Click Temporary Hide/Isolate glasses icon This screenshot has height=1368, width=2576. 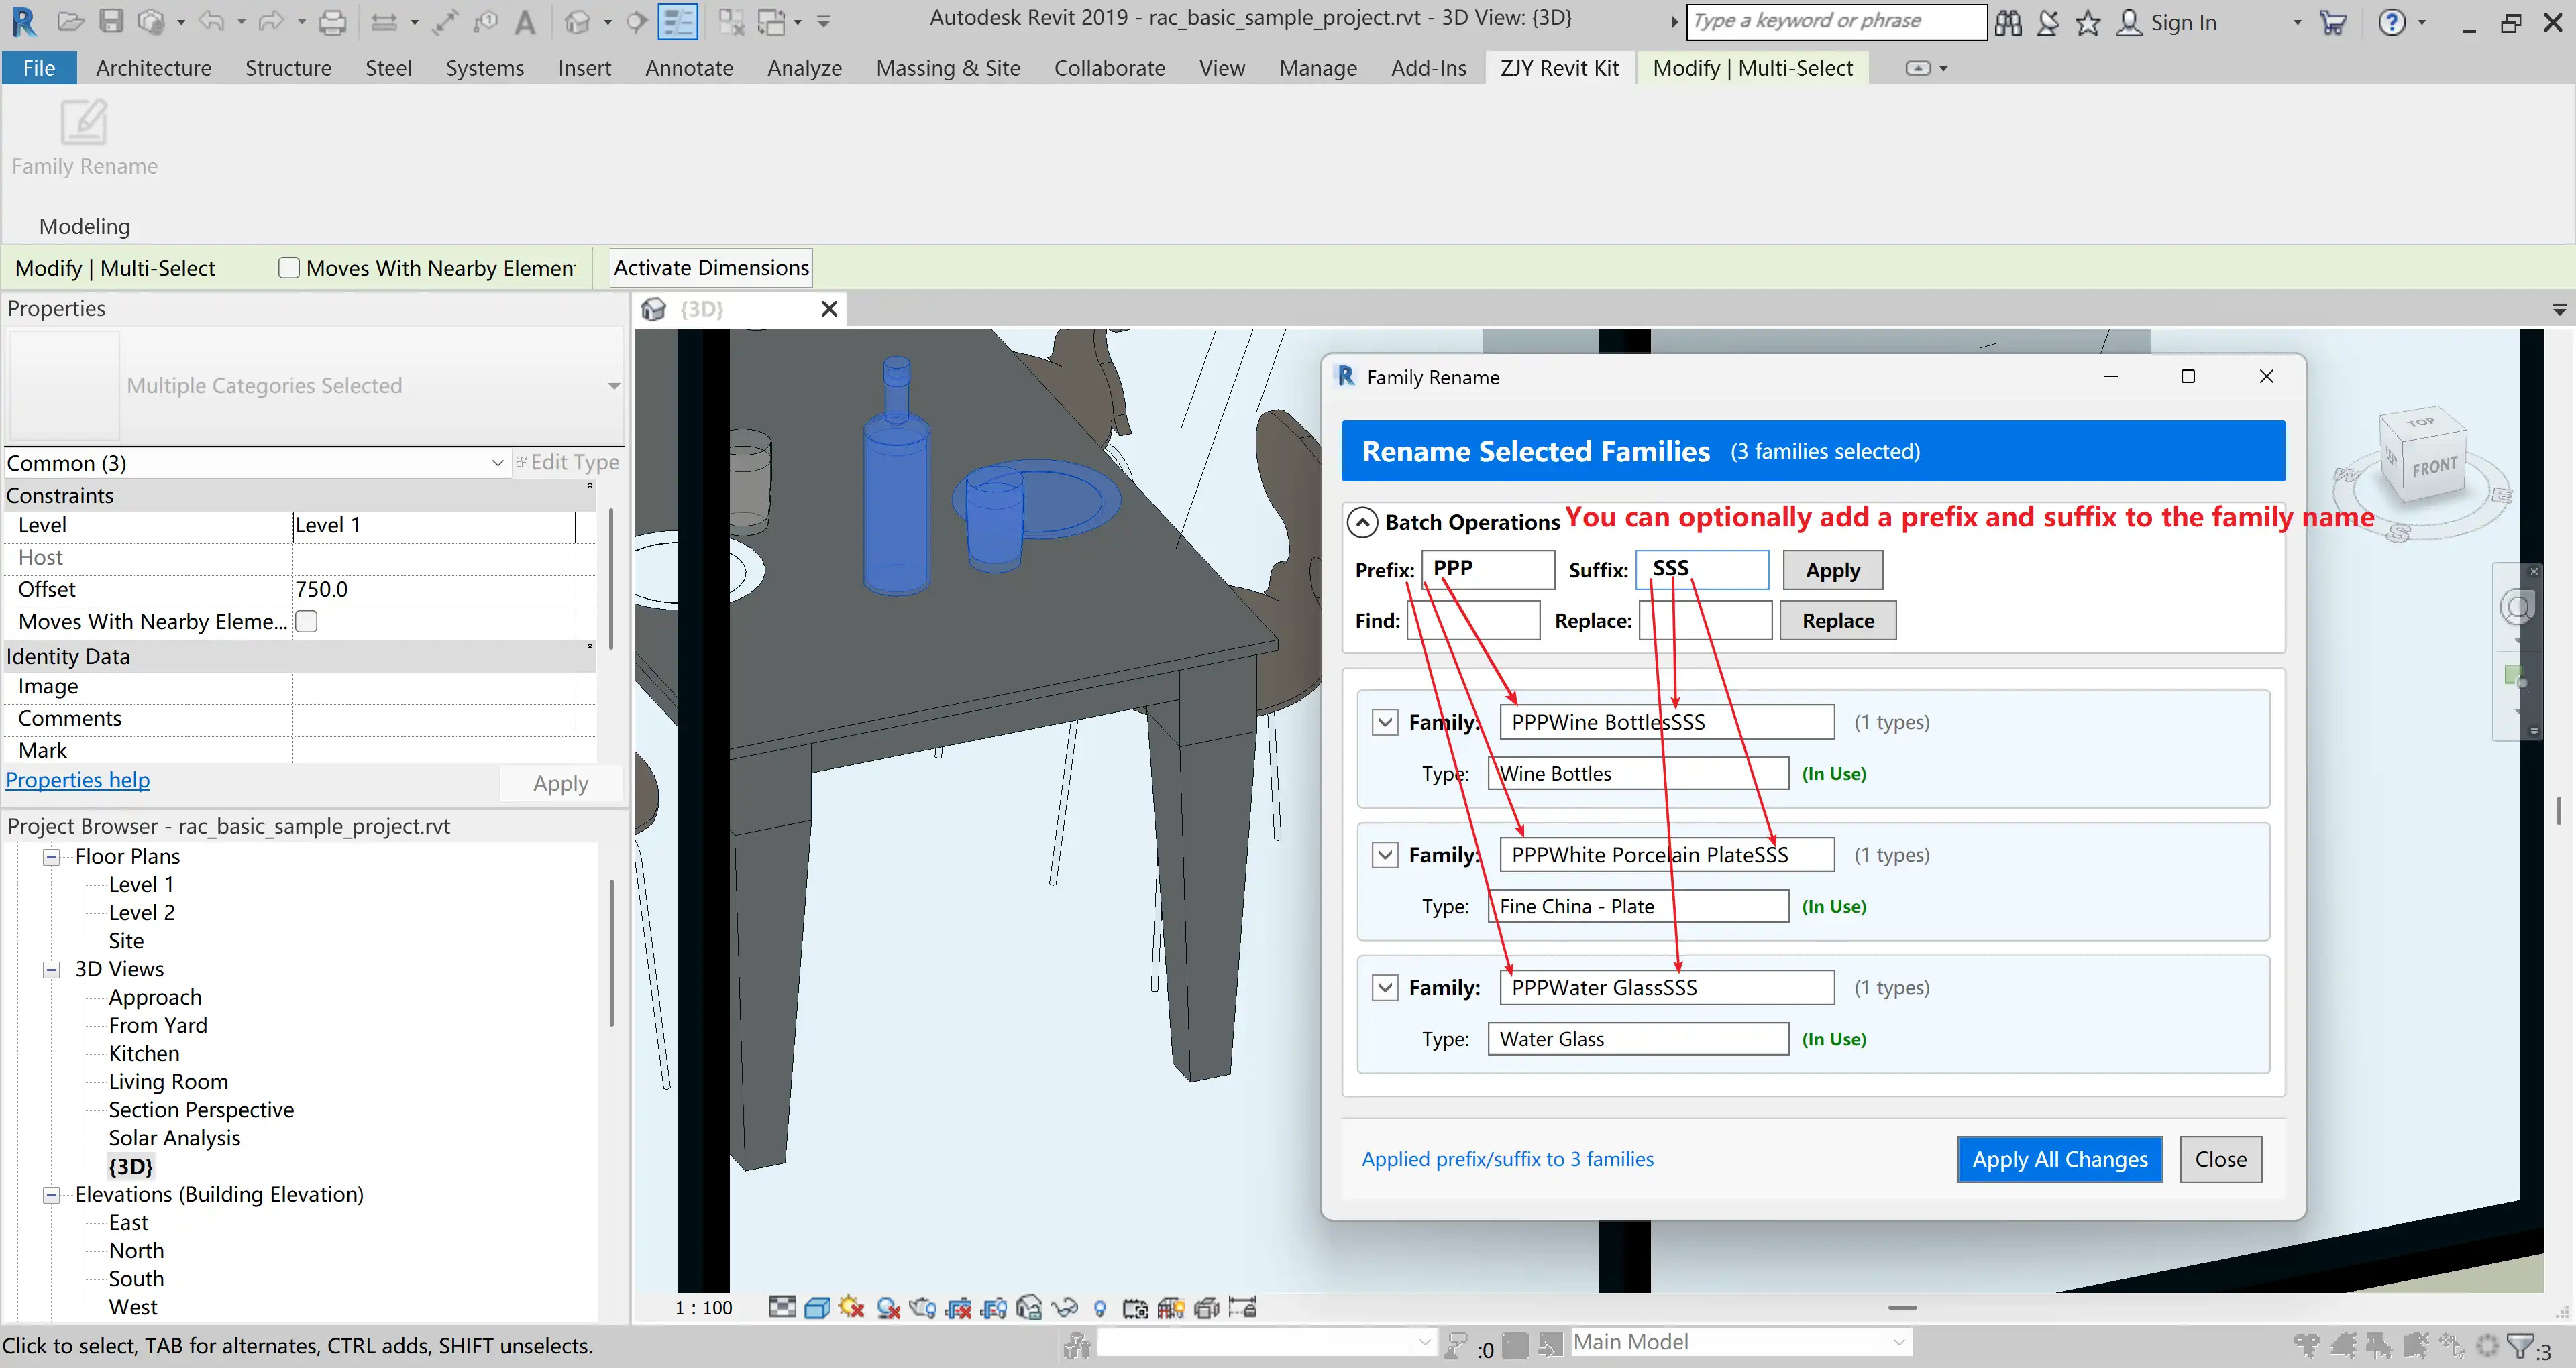pyautogui.click(x=1065, y=1308)
